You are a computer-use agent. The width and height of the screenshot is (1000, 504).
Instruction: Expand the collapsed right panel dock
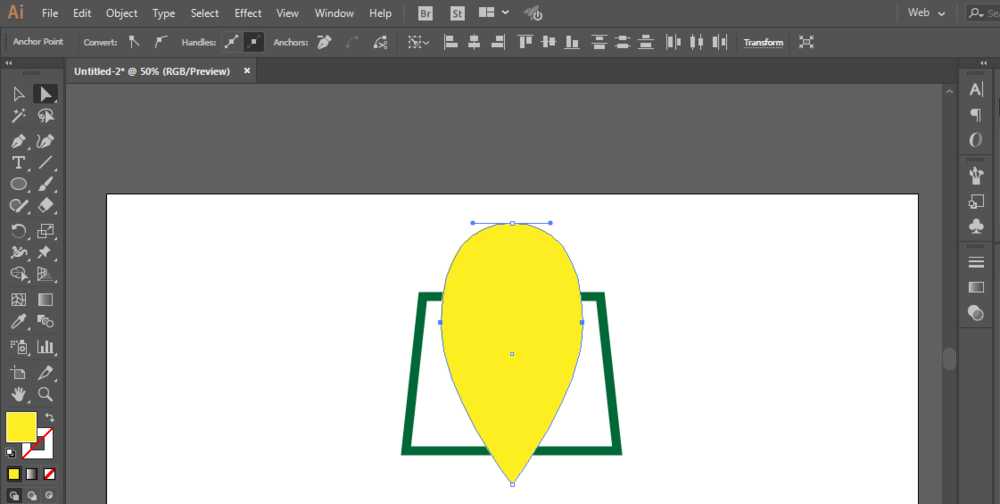coord(983,63)
